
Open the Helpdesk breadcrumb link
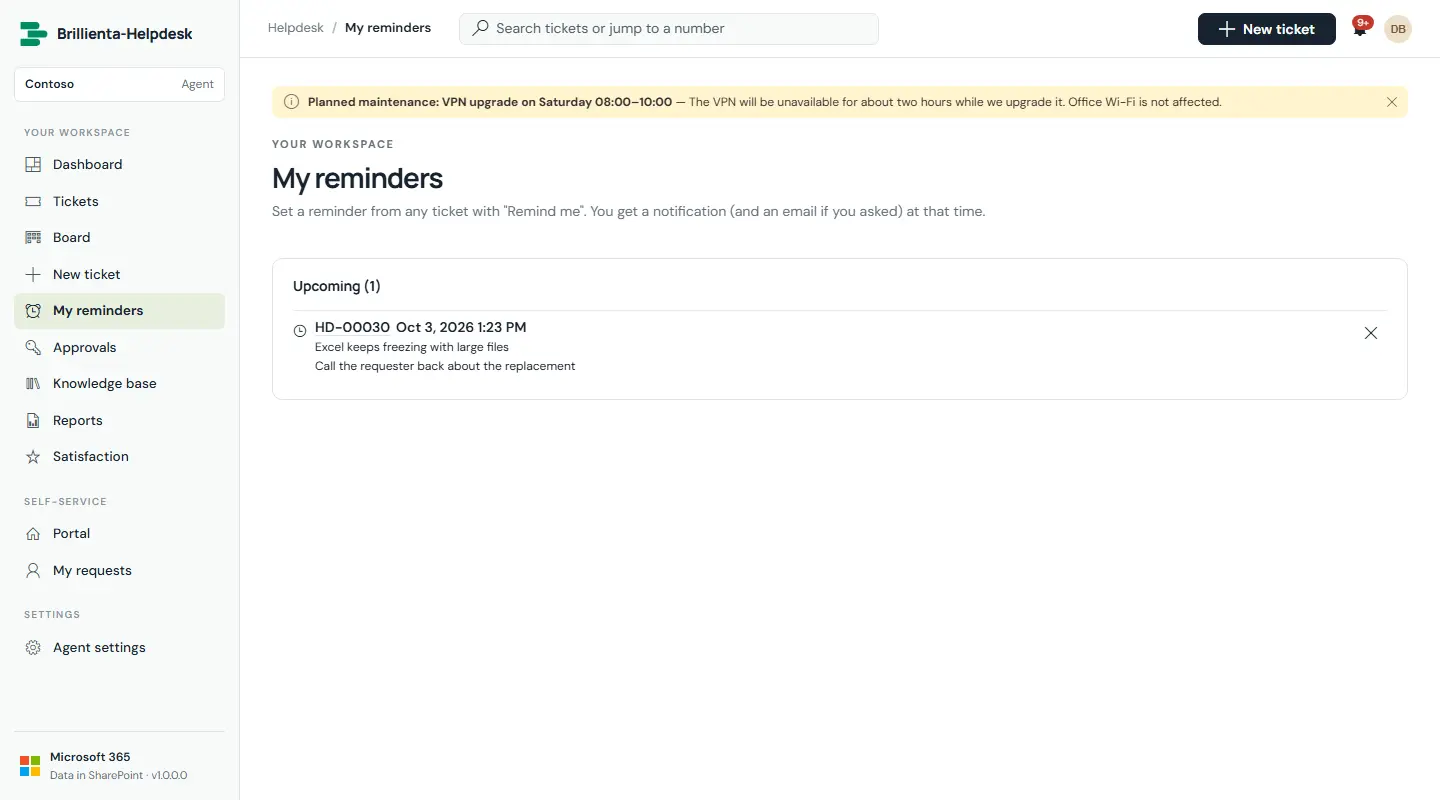(x=296, y=28)
